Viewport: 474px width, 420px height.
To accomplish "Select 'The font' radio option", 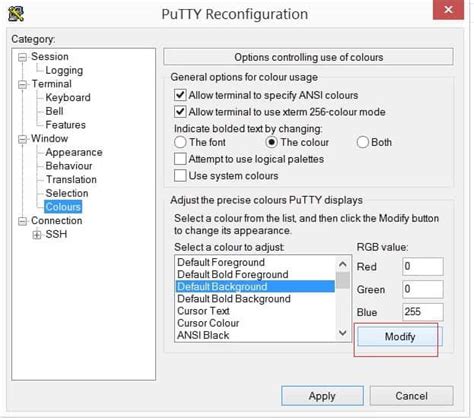I will [x=180, y=142].
